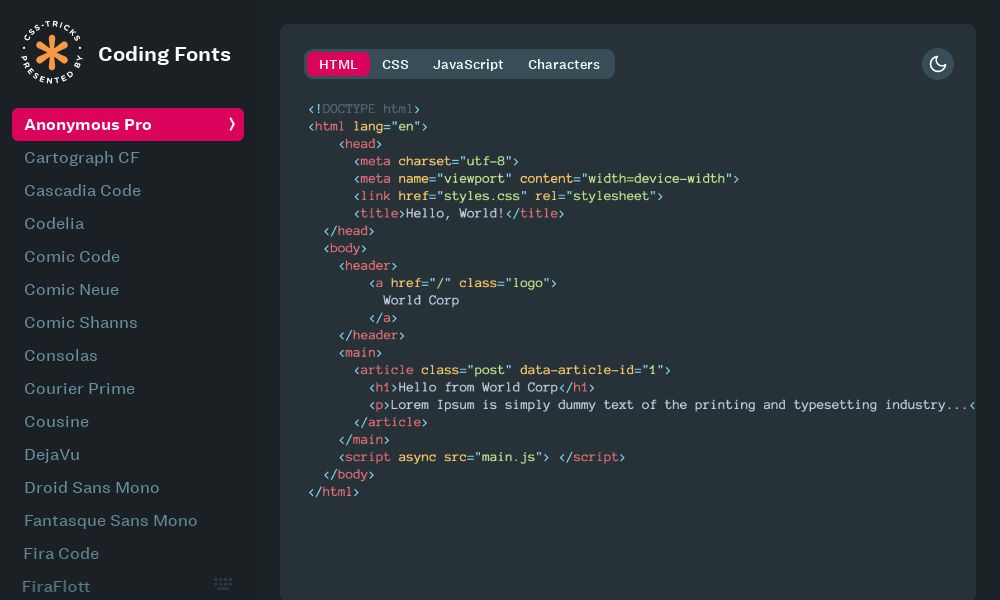
Task: Select the Comic Code font
Action: click(72, 257)
